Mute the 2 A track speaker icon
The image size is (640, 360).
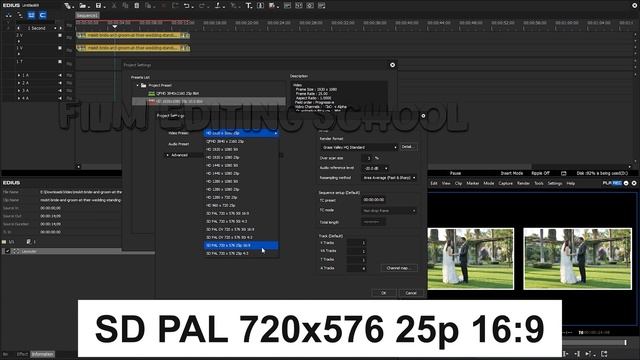60,83
